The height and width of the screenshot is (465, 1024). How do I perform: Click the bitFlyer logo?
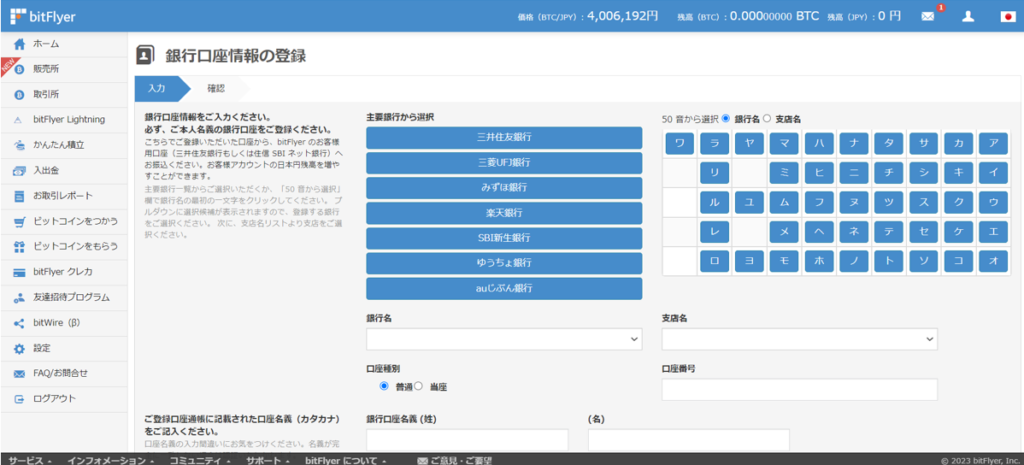[42, 17]
